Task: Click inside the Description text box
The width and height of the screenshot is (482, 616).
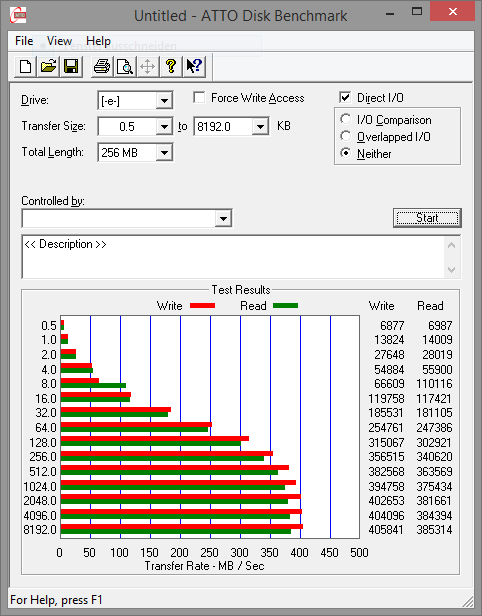Action: point(234,257)
